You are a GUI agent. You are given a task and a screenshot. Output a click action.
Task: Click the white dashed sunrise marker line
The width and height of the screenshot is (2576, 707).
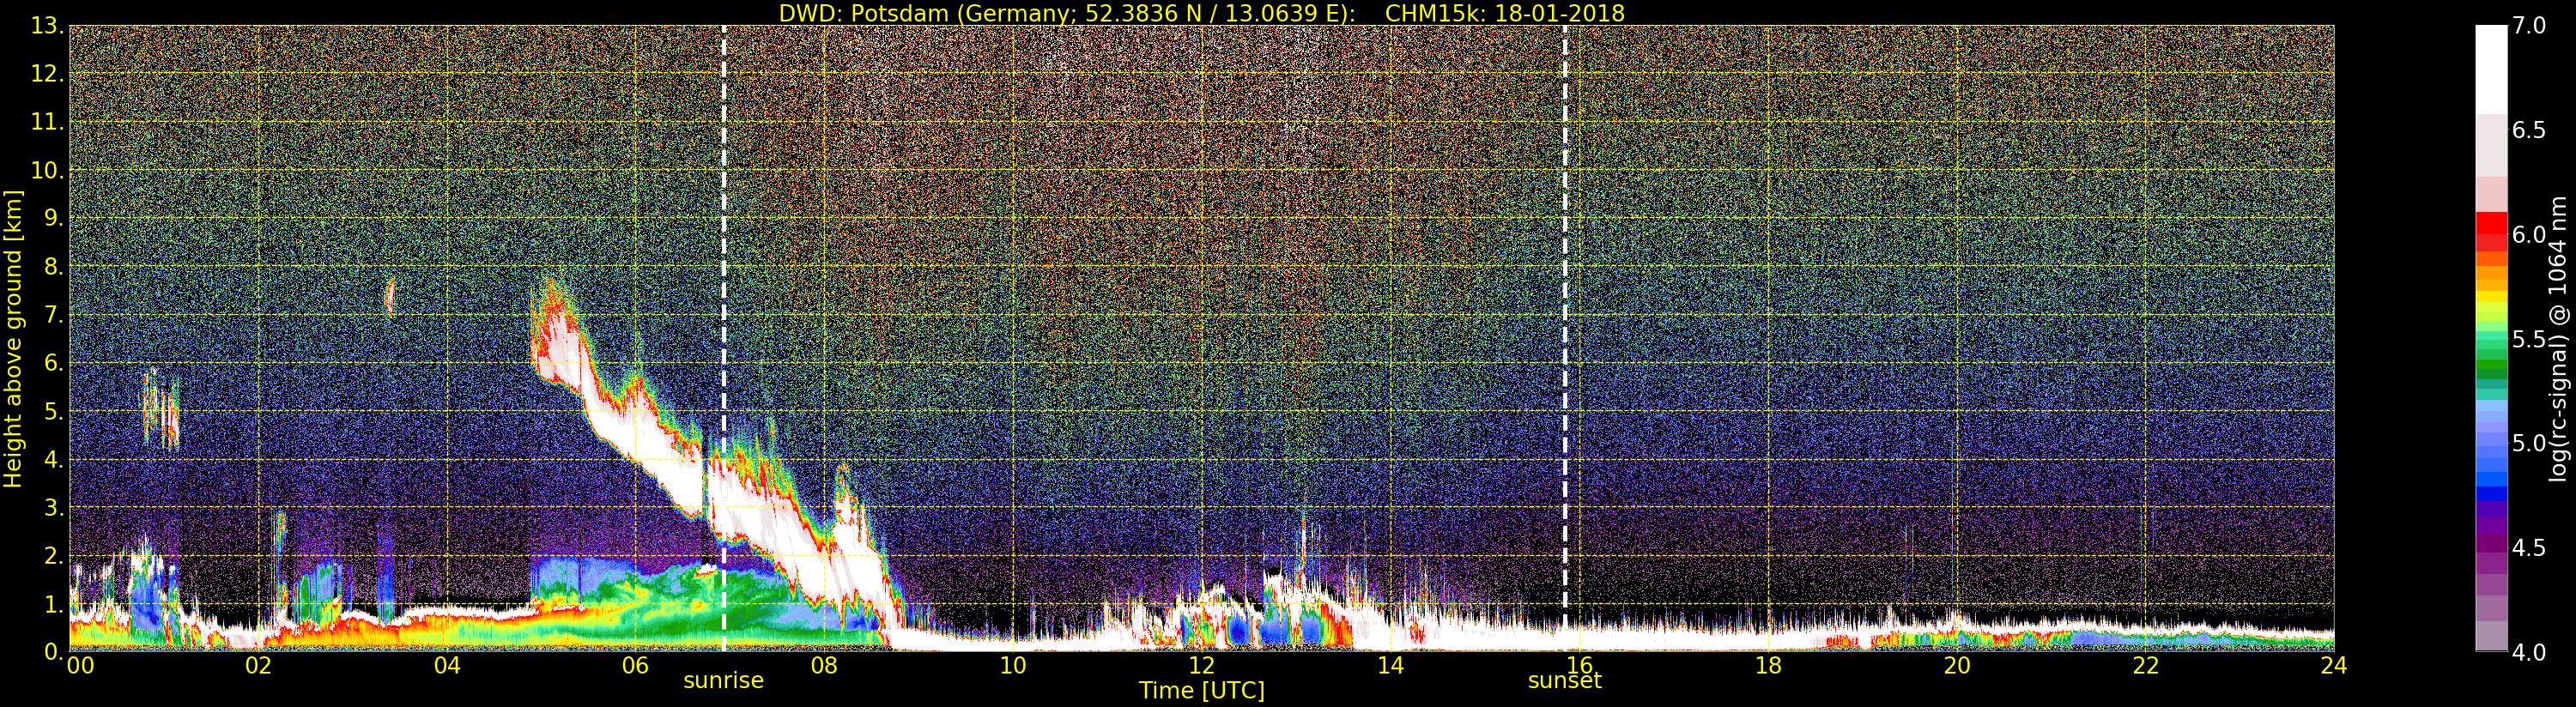(x=723, y=339)
